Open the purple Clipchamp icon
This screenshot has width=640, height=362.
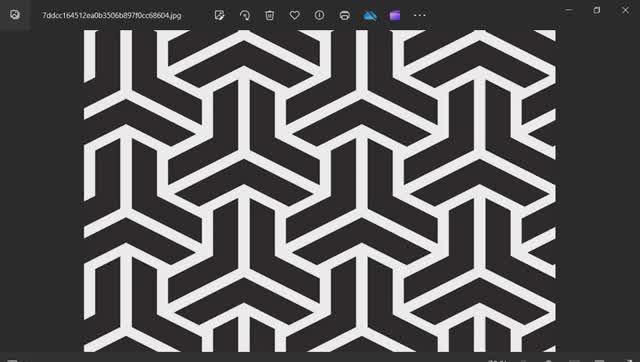point(395,15)
